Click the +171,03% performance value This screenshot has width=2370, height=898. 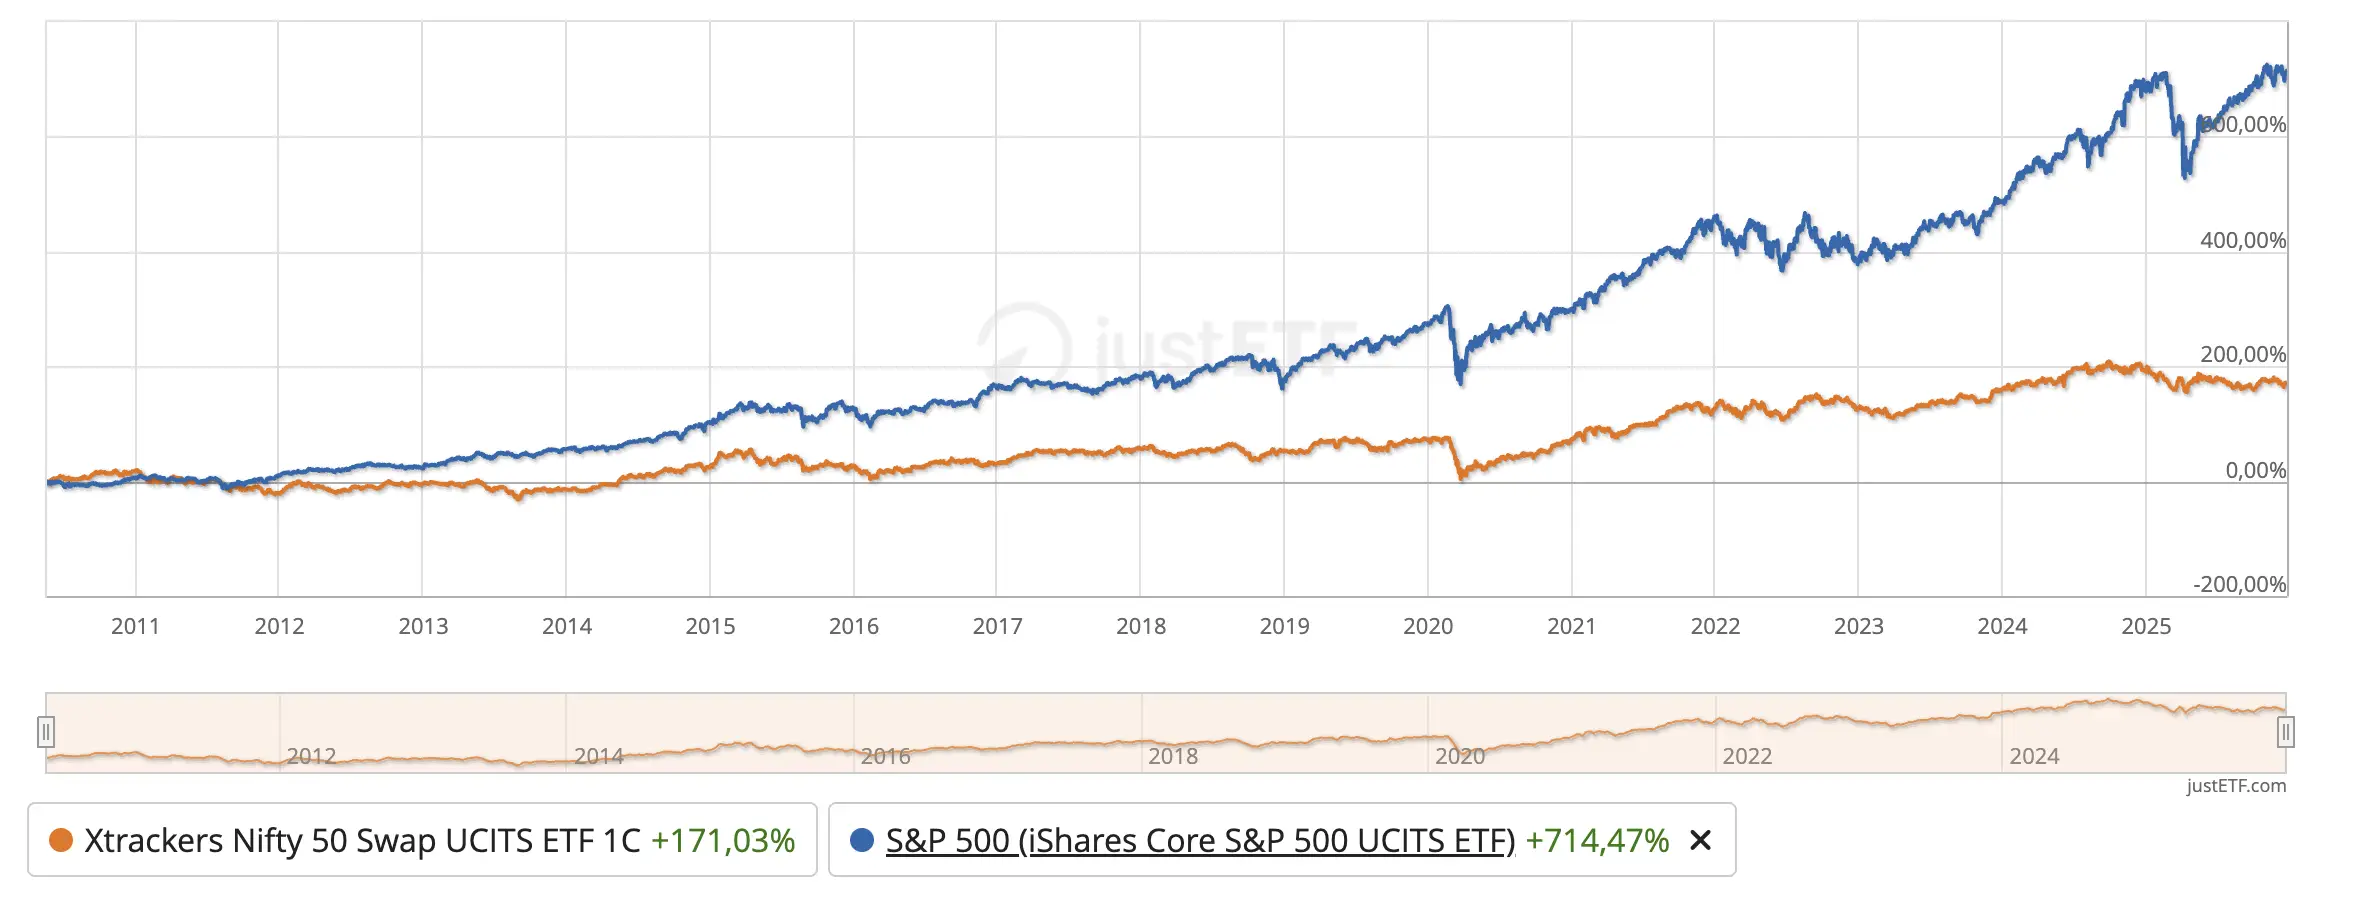pos(723,840)
